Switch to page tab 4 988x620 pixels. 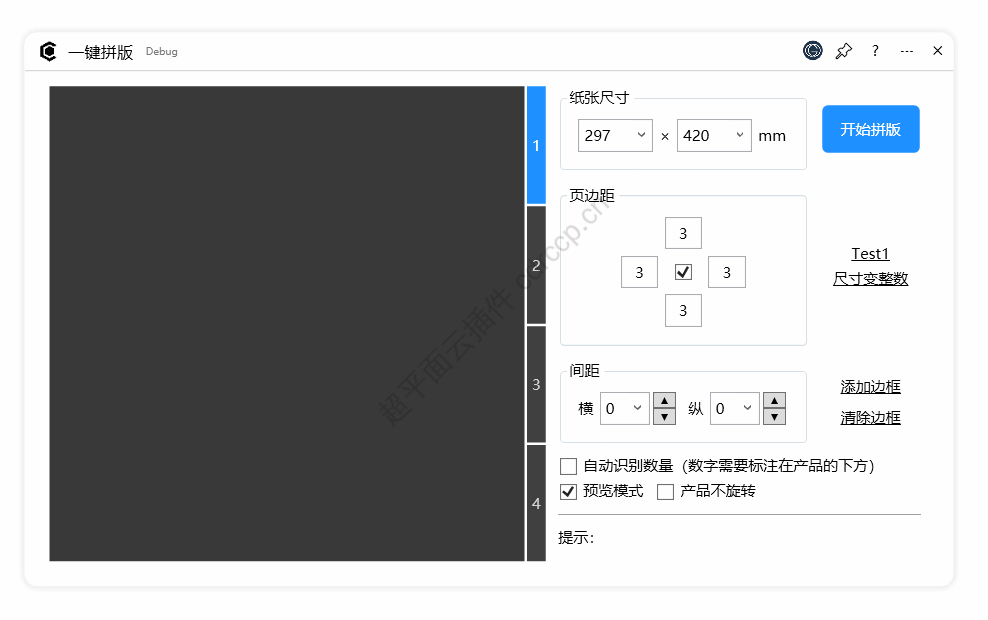536,503
